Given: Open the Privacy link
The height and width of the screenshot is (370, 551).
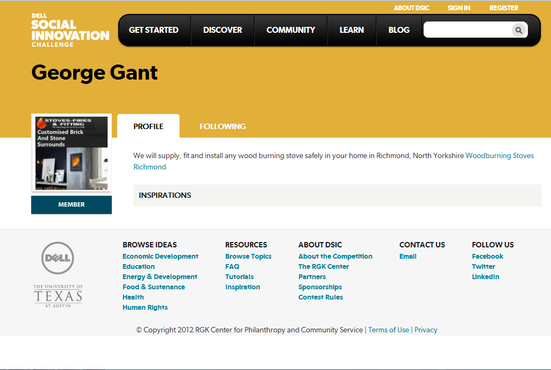Looking at the screenshot, I should click(x=426, y=330).
